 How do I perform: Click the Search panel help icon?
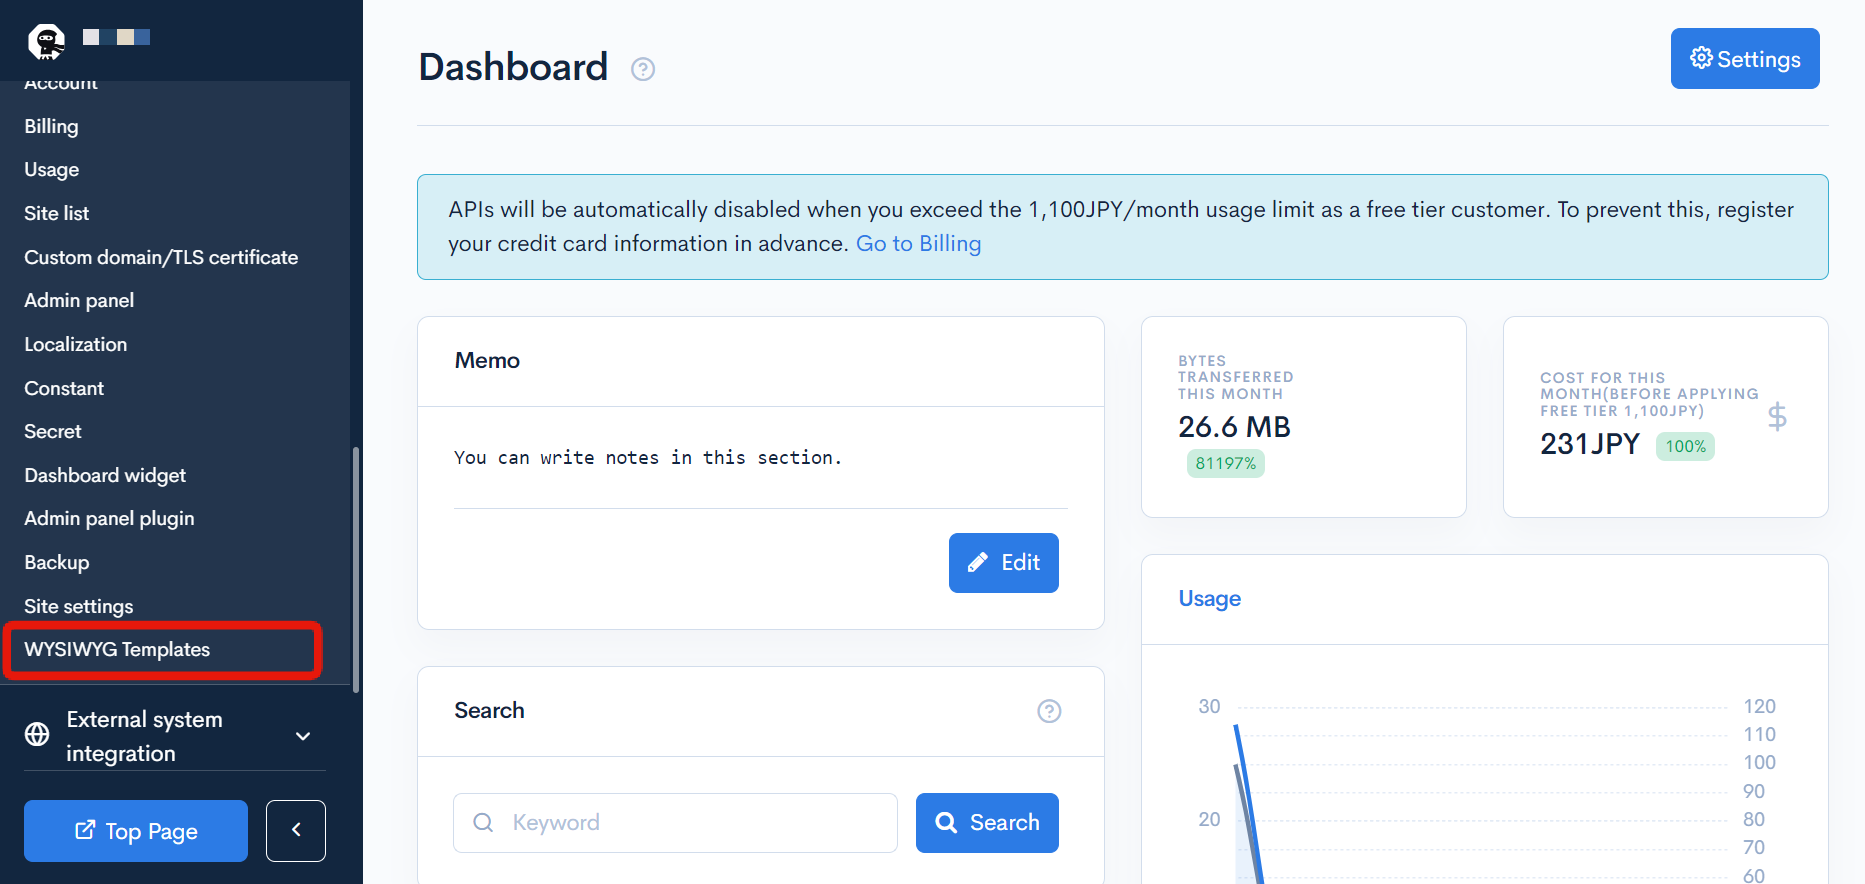pyautogui.click(x=1049, y=711)
